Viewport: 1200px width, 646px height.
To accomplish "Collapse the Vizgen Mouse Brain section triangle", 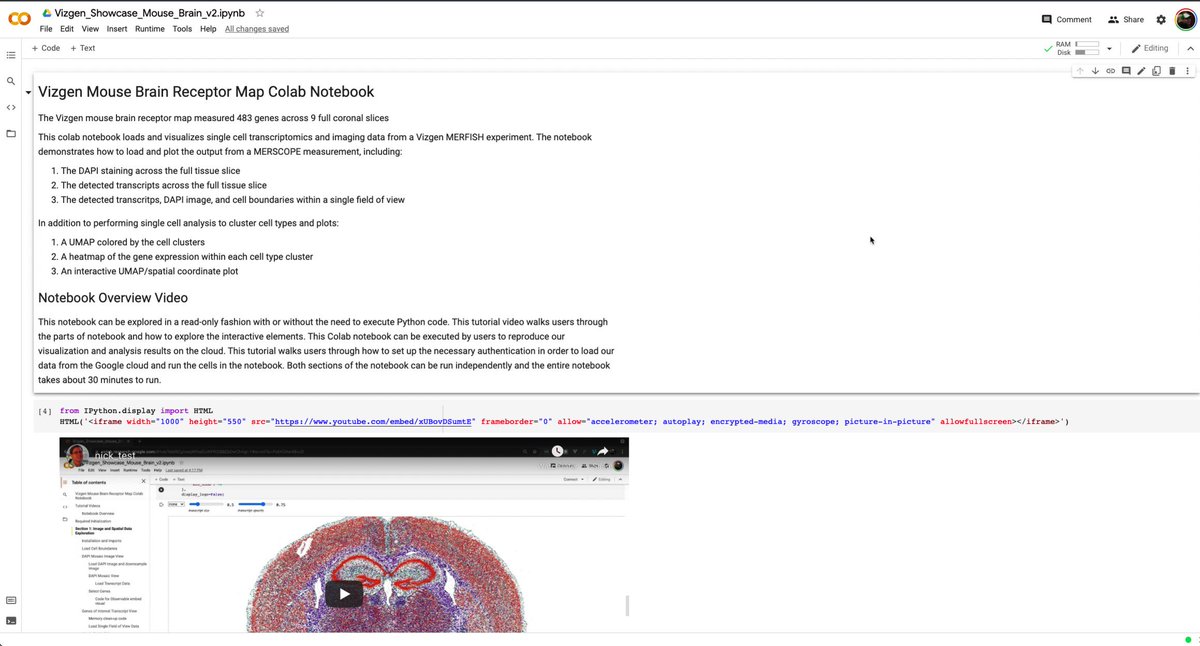I will click(x=28, y=93).
